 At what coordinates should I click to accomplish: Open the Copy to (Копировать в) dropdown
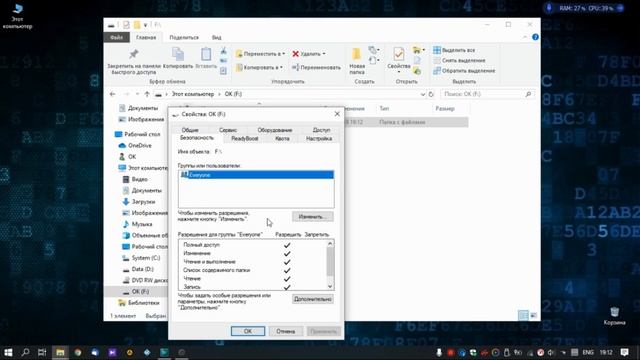[259, 67]
